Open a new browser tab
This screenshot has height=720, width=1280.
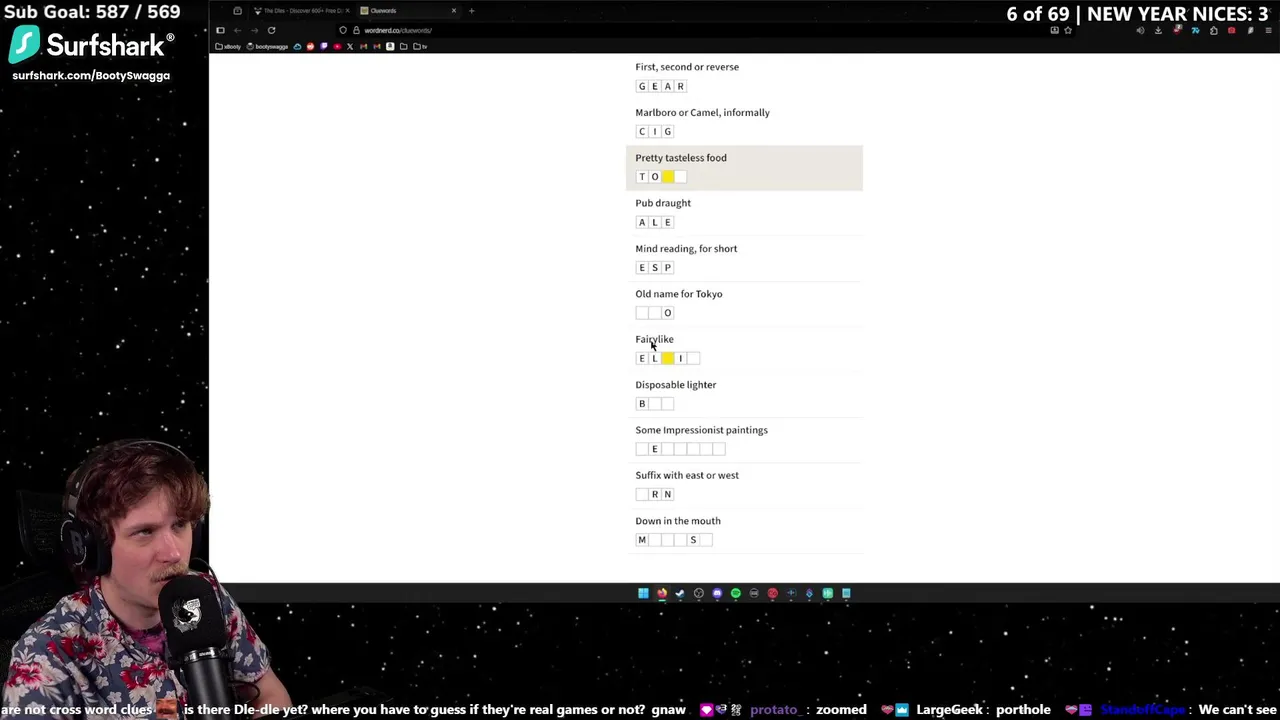[x=471, y=11]
